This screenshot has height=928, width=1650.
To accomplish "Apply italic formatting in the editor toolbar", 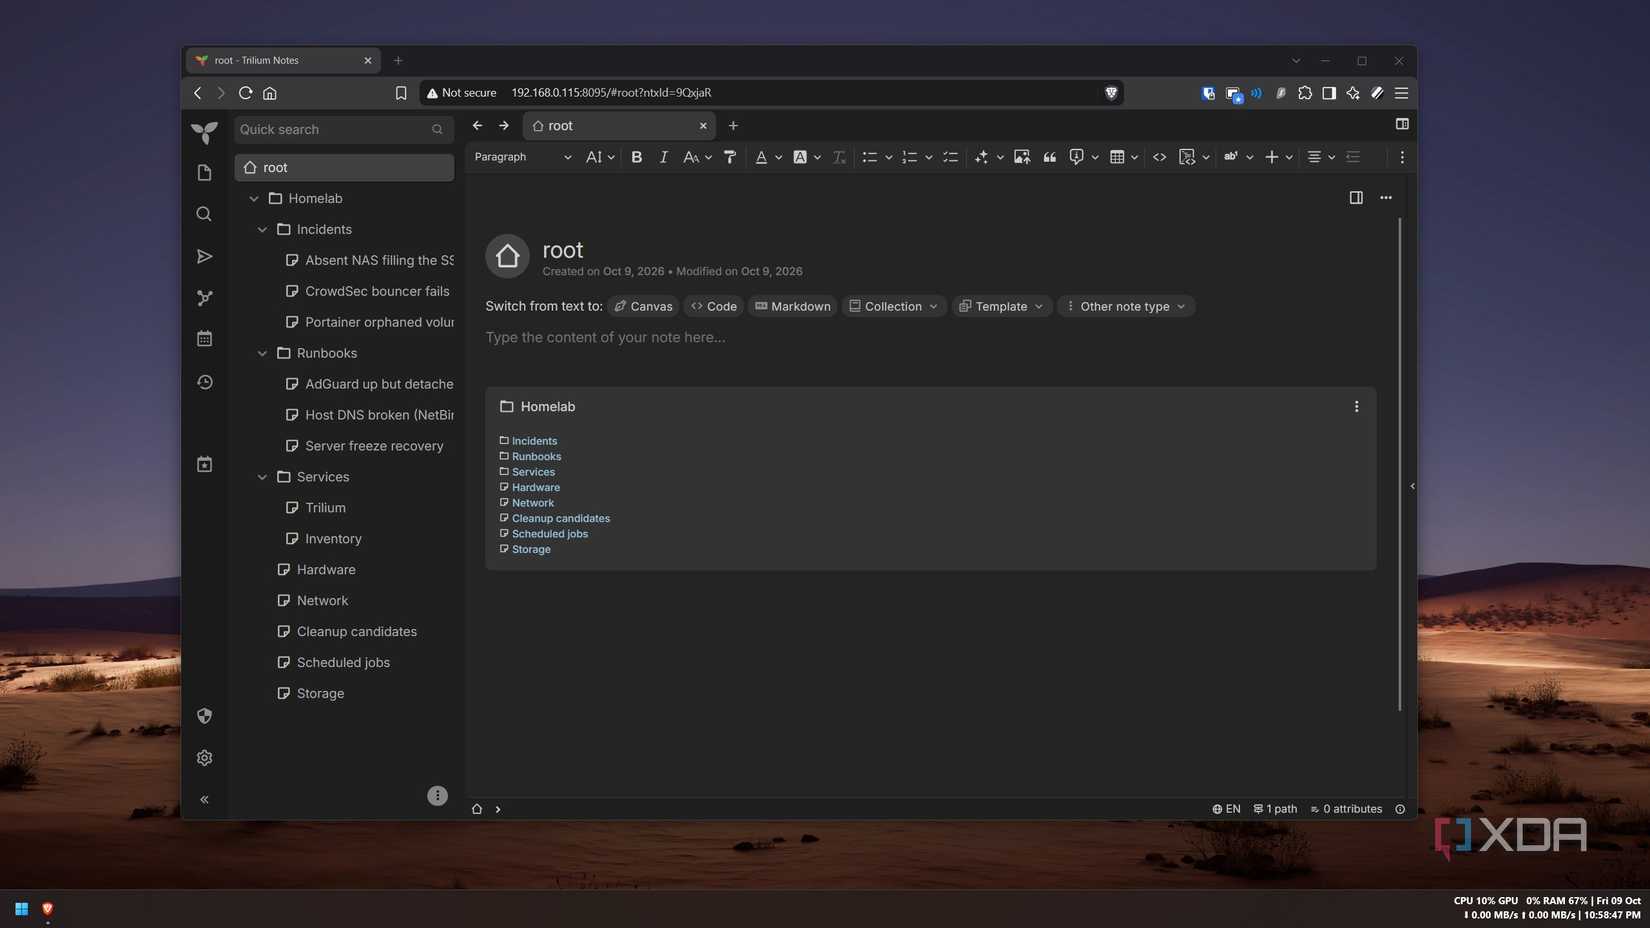I will pos(663,157).
